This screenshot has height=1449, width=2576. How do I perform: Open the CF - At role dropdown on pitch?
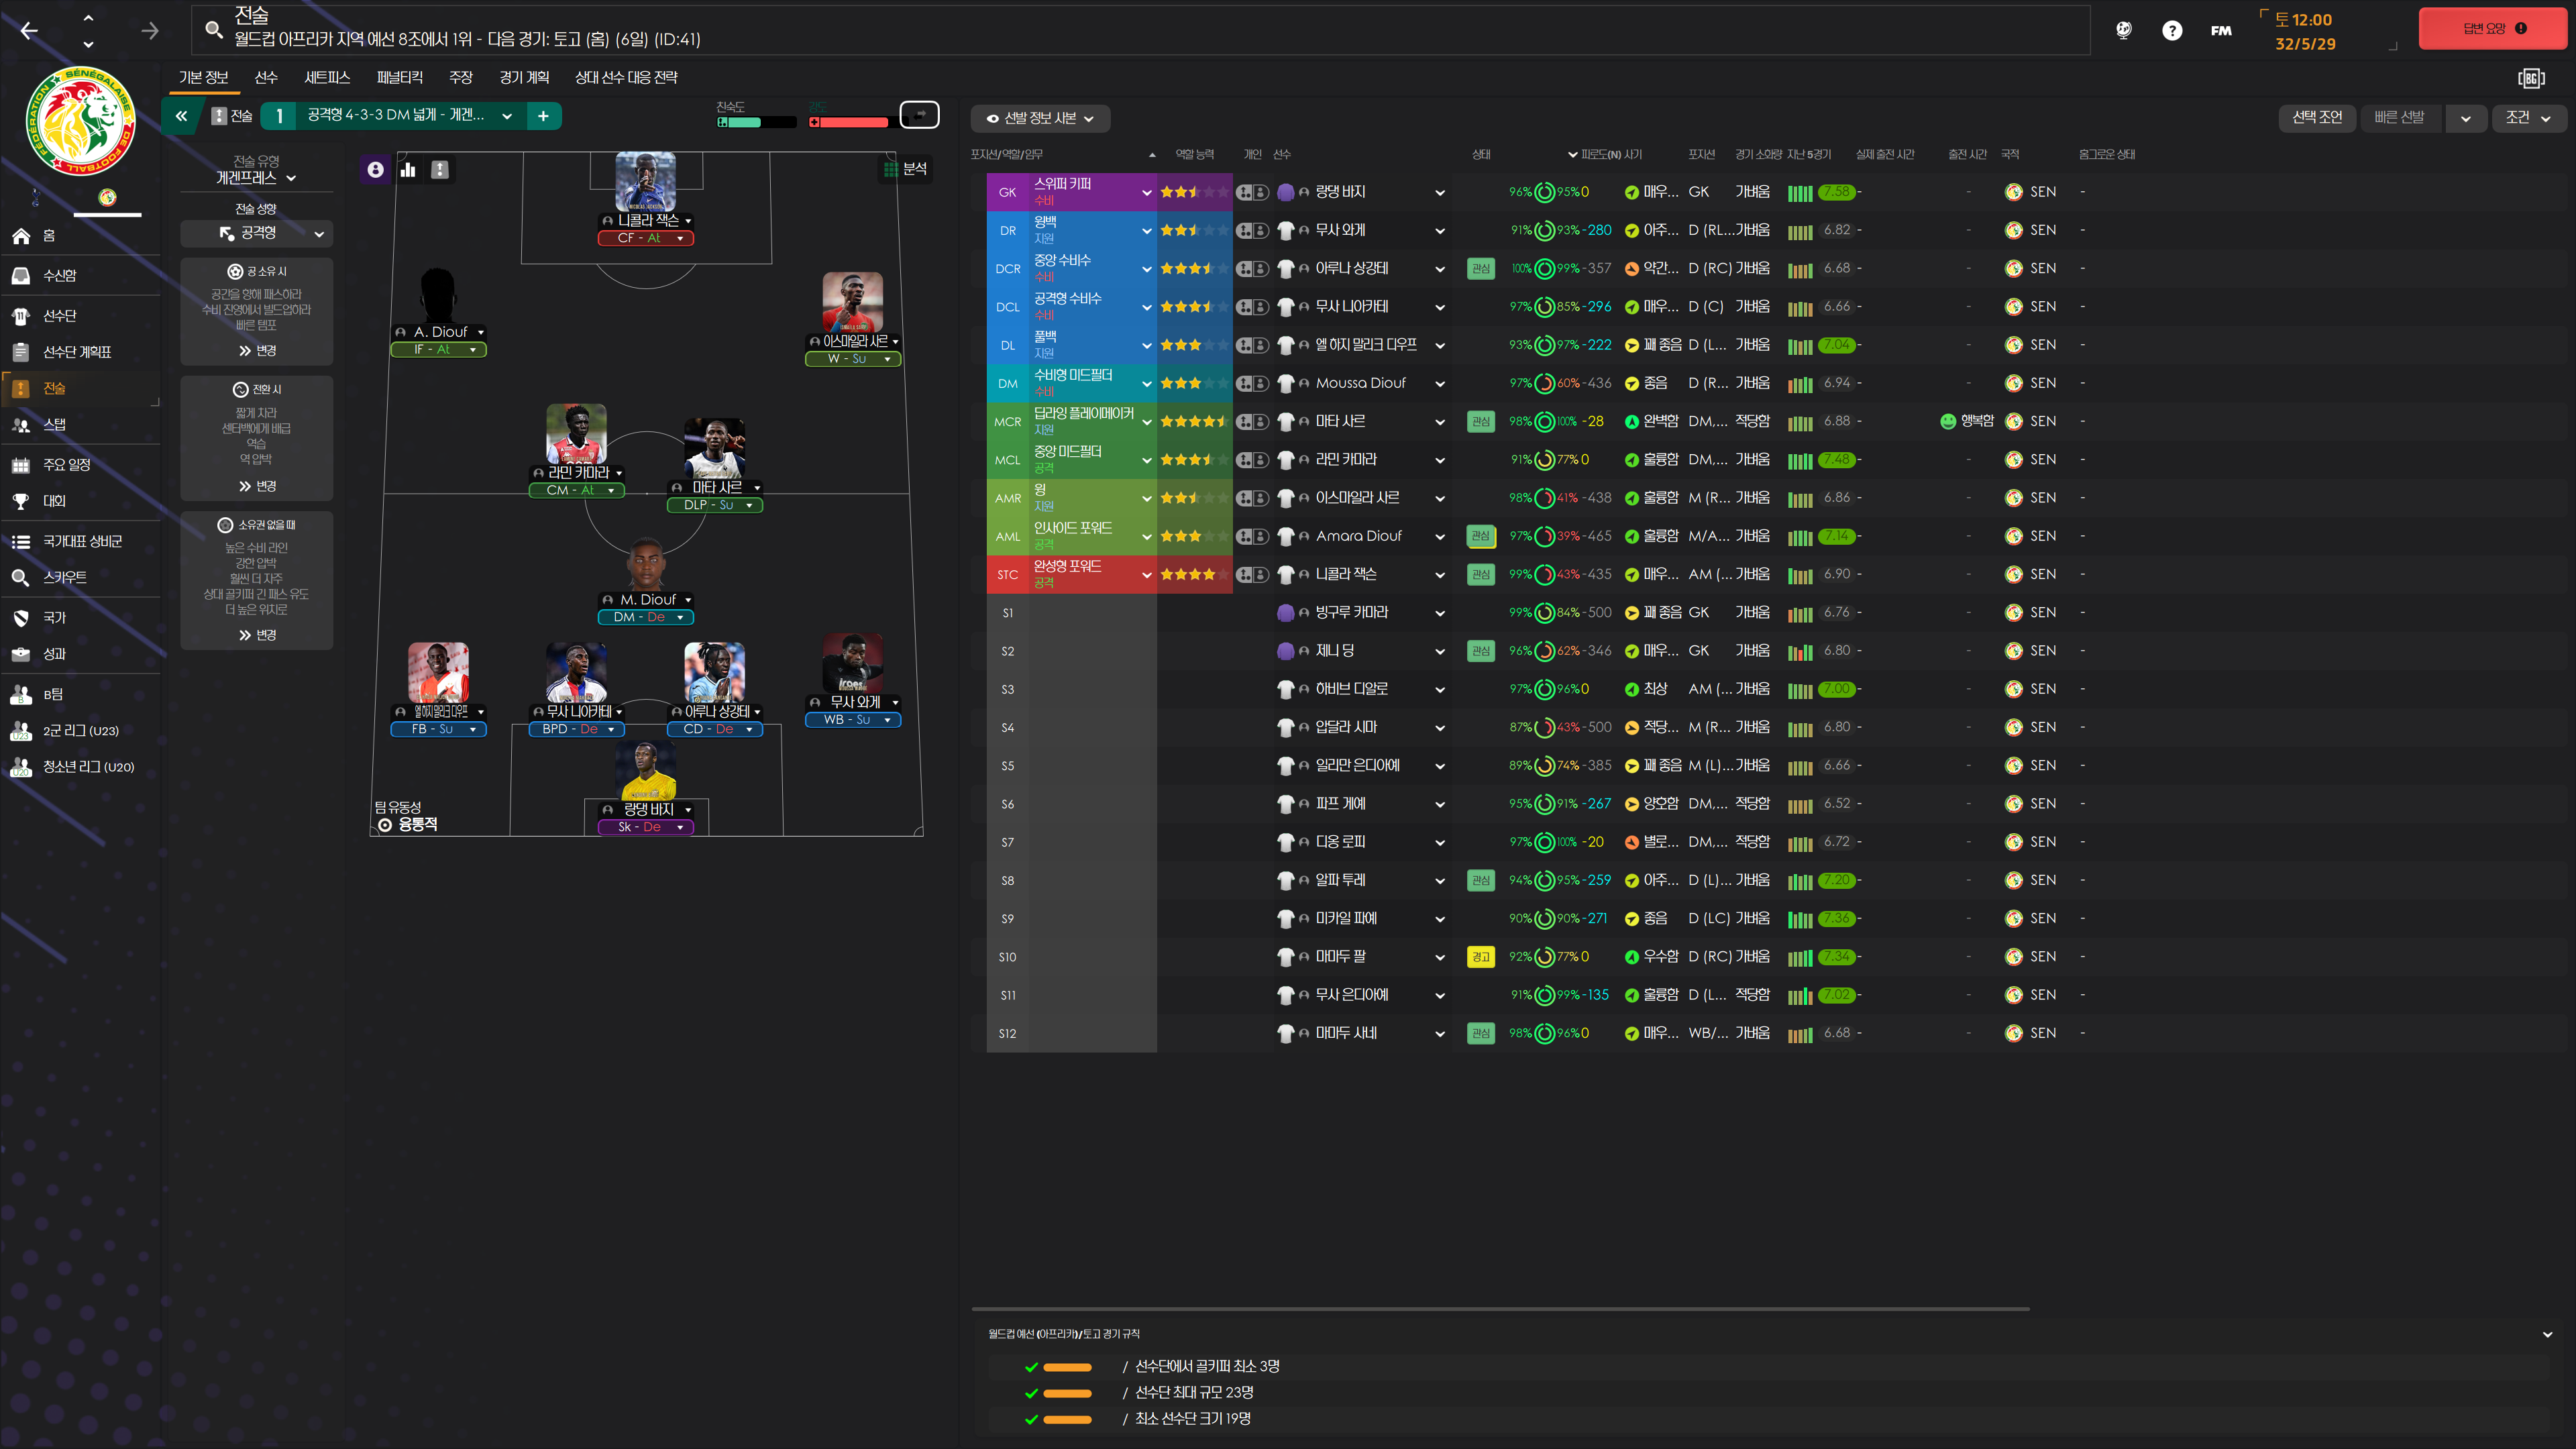645,238
